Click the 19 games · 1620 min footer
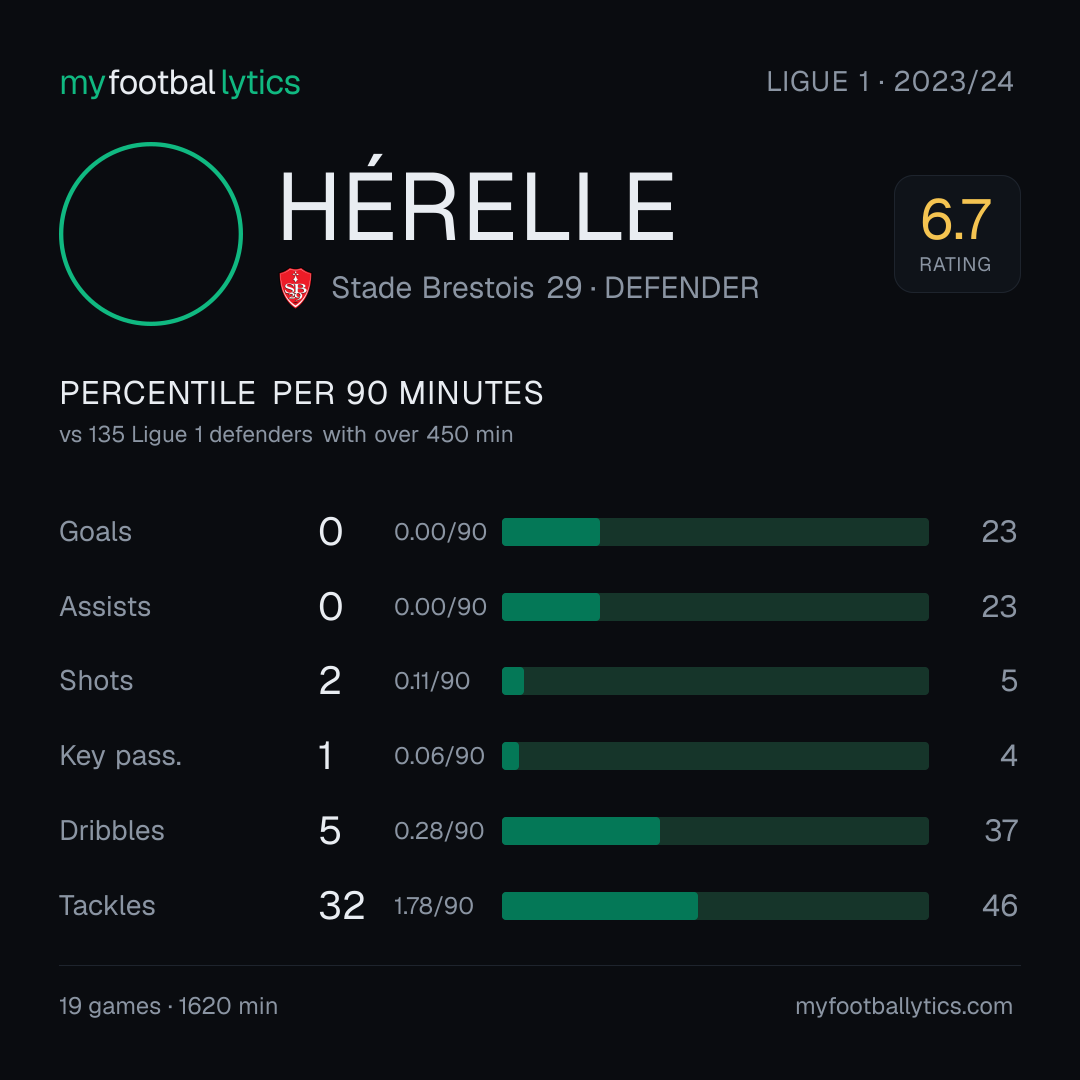Viewport: 1080px width, 1080px height. click(169, 1006)
